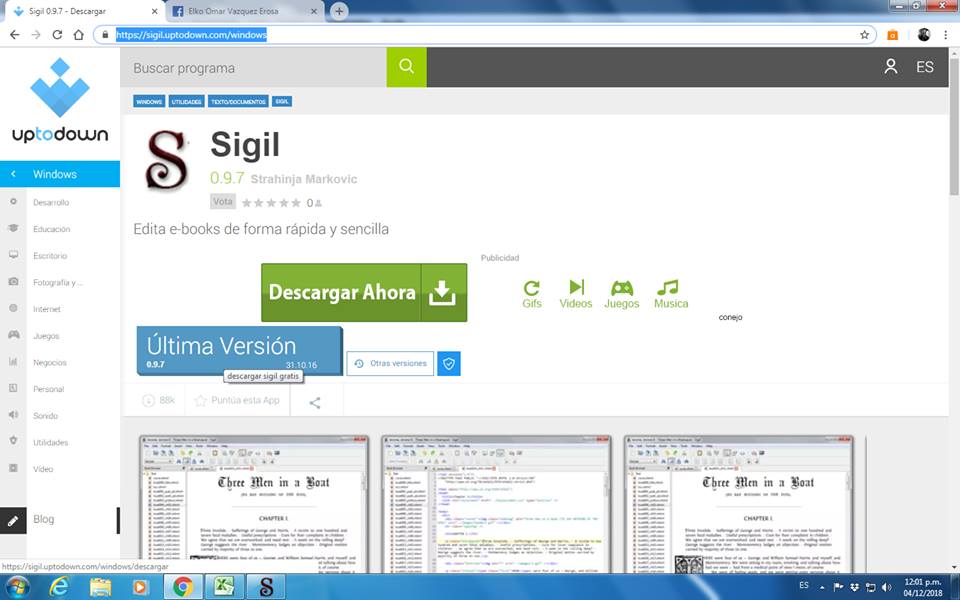Switch to the Facebook browser tab
The width and height of the screenshot is (960, 600).
(243, 11)
